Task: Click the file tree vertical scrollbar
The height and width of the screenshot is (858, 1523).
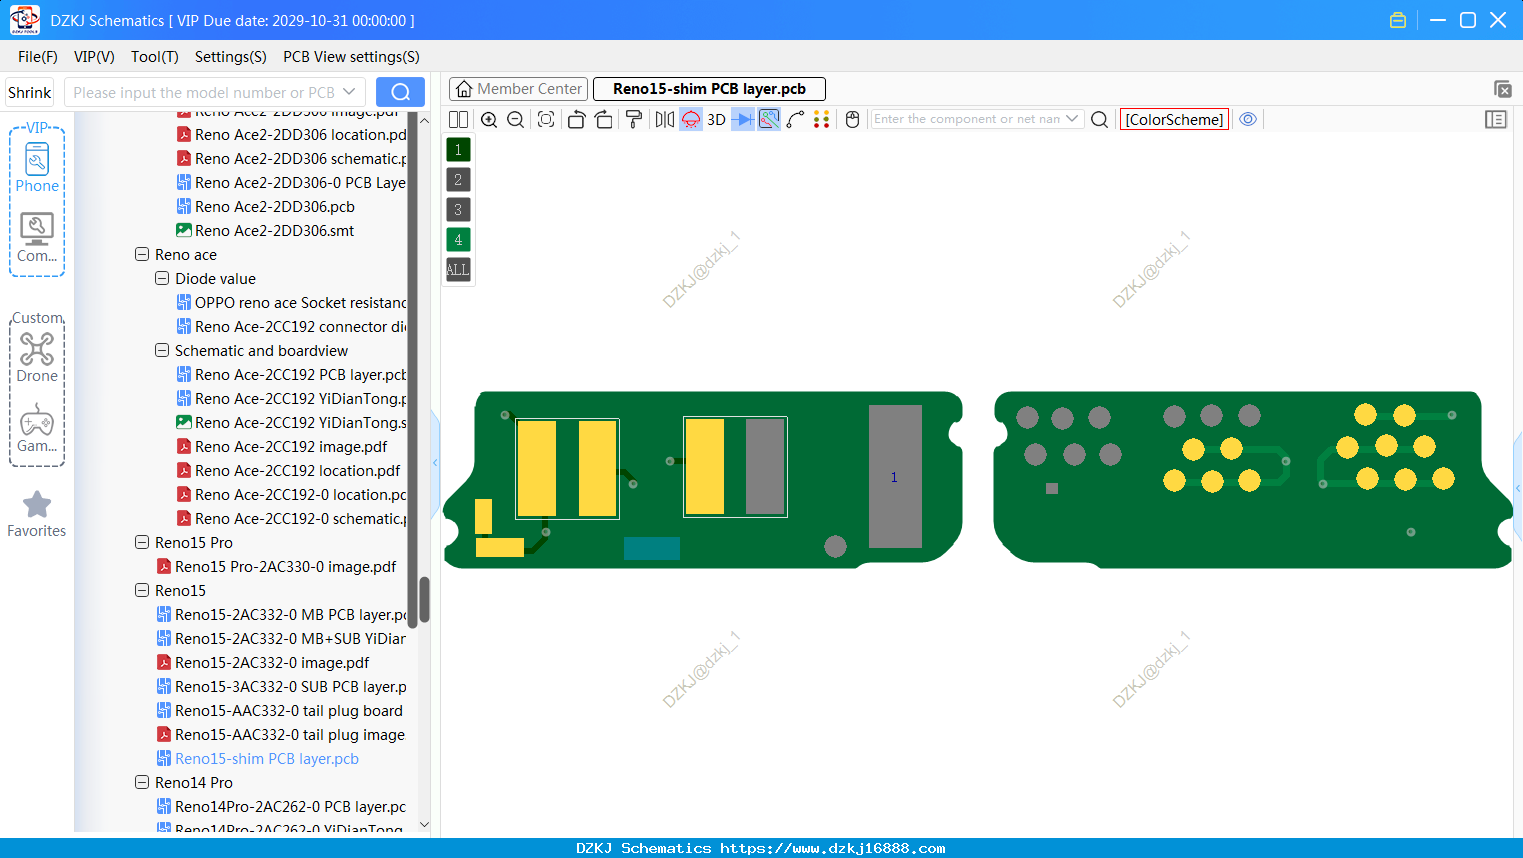Action: coord(424,600)
